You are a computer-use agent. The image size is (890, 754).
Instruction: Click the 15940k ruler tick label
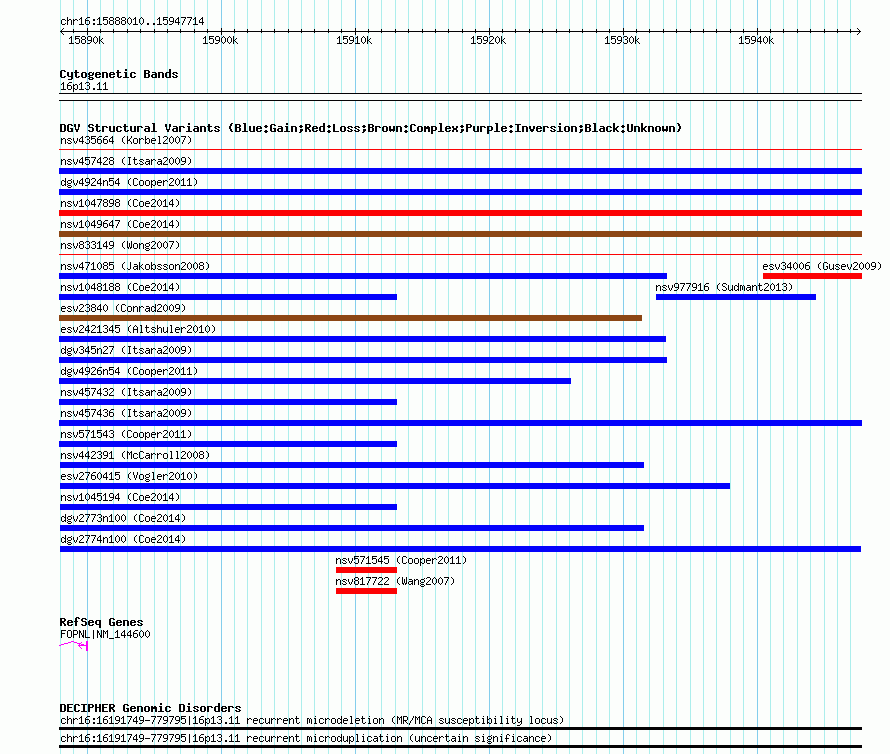756,40
